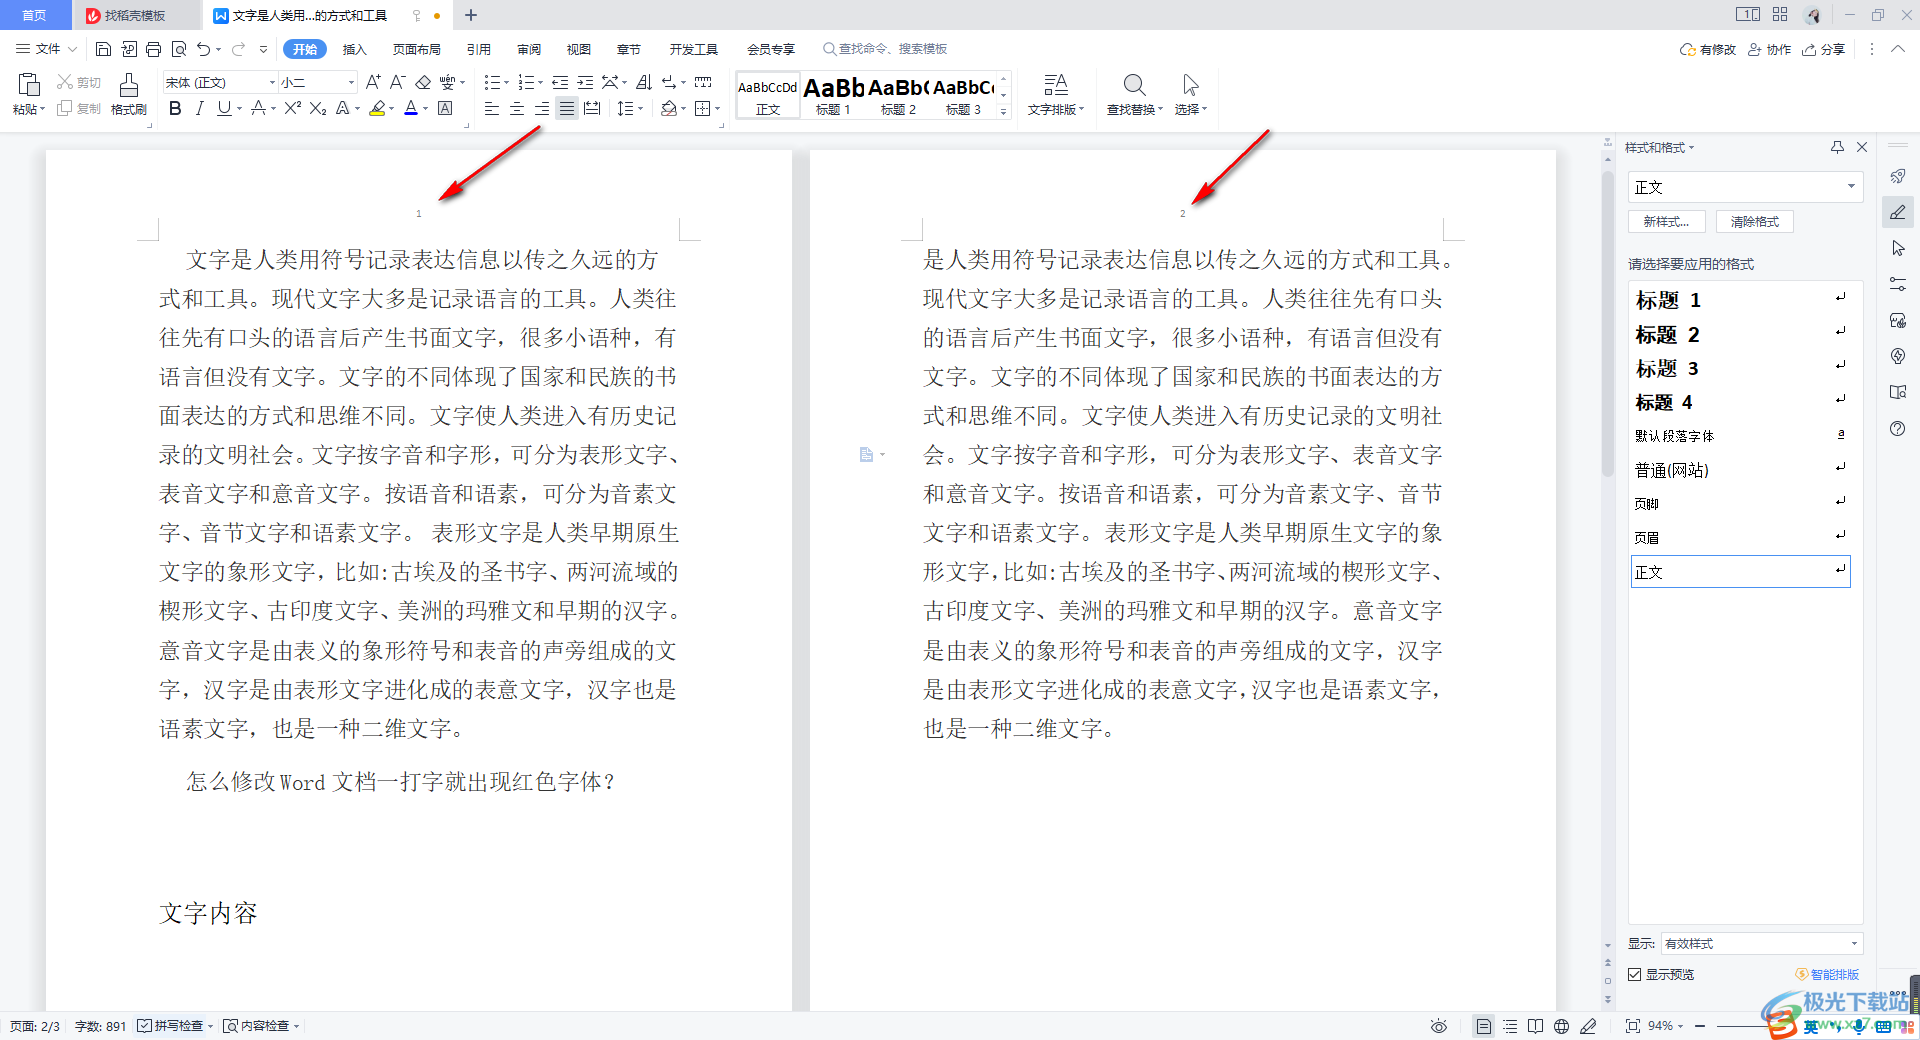Screen dimensions: 1920x1040
Task: Increase font size with A+ icon
Action: (373, 82)
